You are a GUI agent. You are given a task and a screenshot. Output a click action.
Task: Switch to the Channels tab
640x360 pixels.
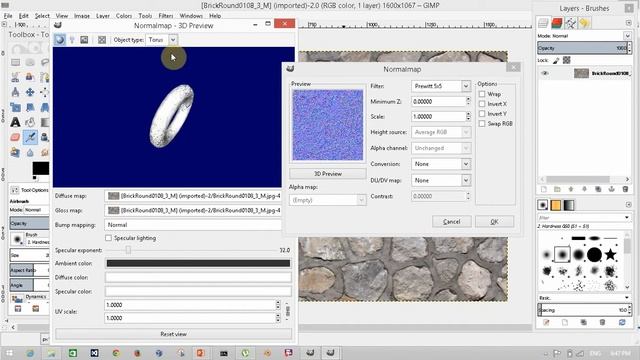557,23
